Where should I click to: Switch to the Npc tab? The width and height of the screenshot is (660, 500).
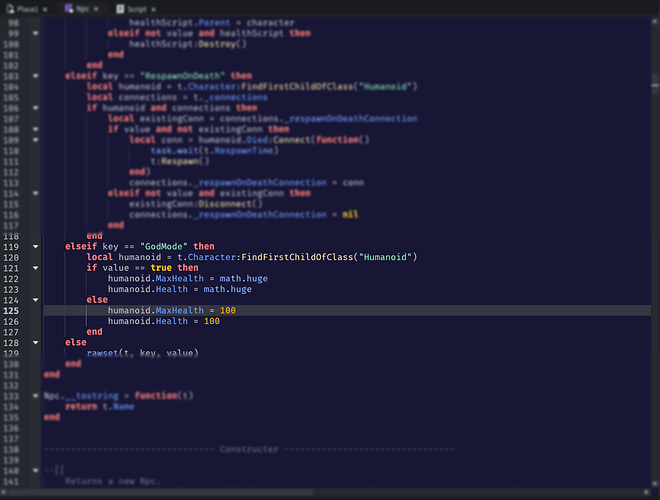(82, 9)
